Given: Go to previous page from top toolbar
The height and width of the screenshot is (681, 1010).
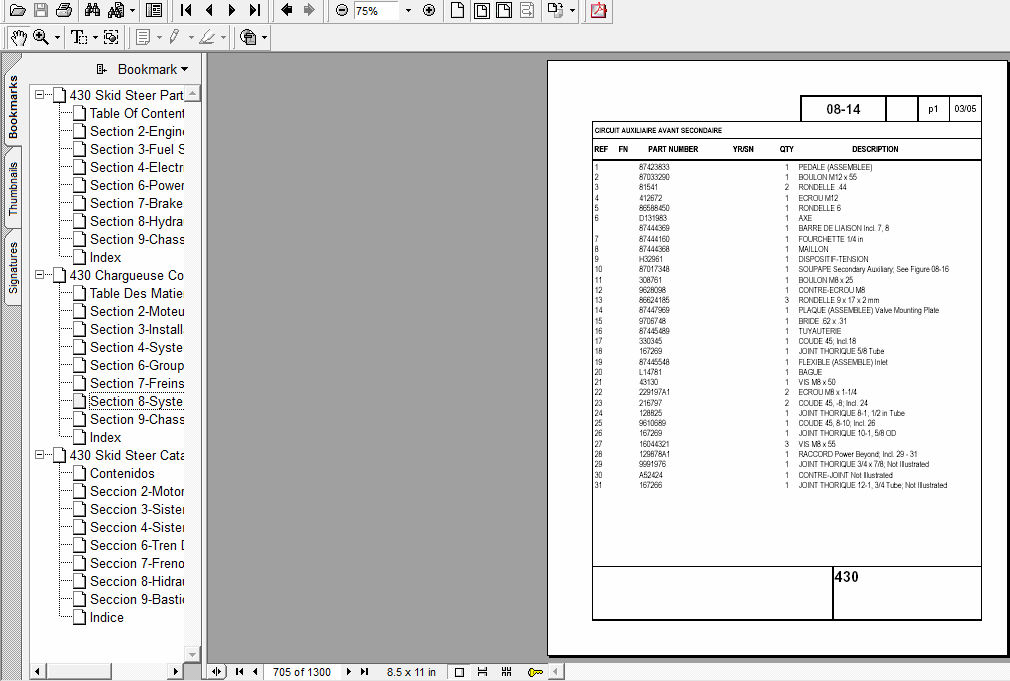Looking at the screenshot, I should pyautogui.click(x=209, y=10).
